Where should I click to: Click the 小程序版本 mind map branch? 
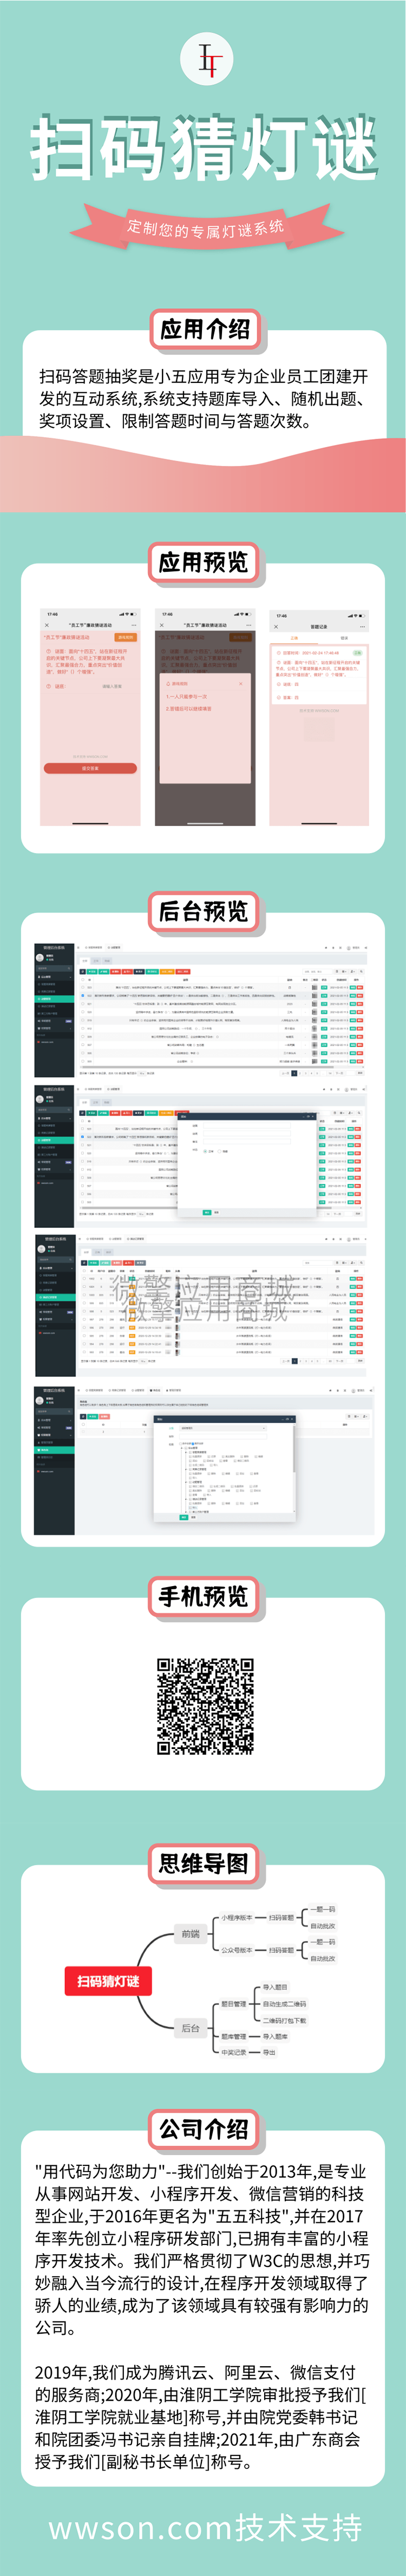237,1918
